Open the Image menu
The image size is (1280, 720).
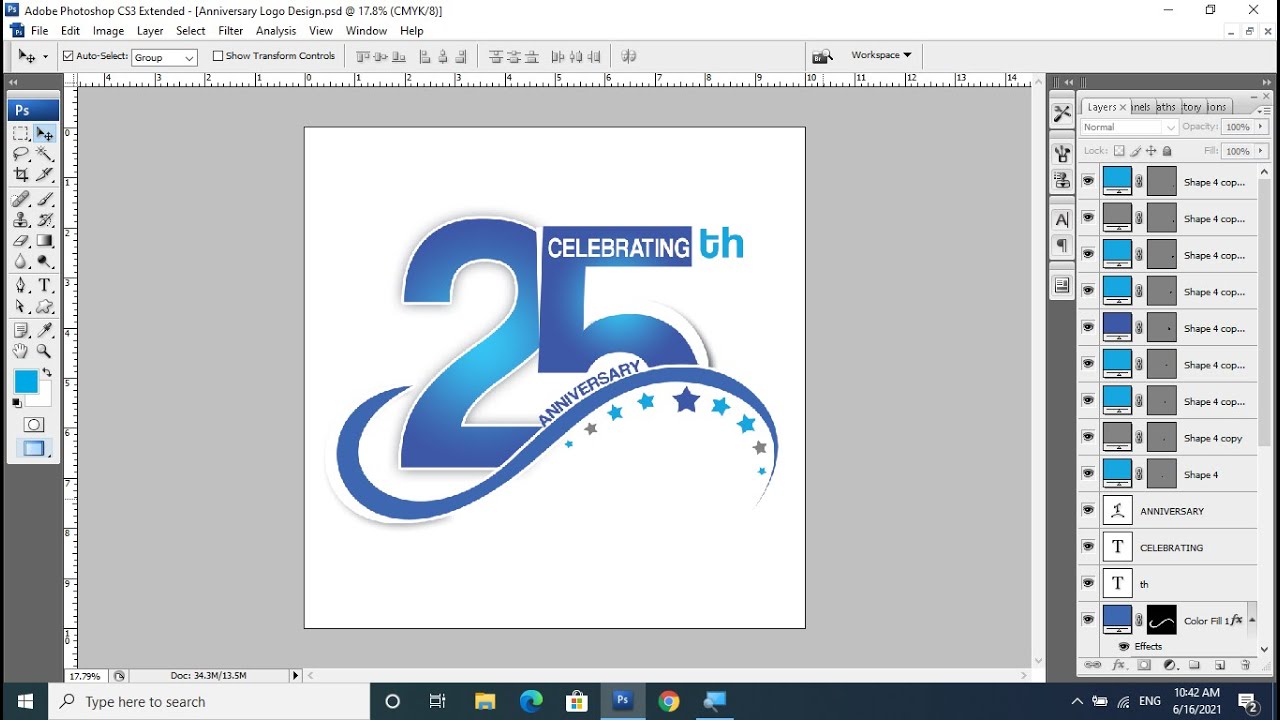(x=108, y=31)
